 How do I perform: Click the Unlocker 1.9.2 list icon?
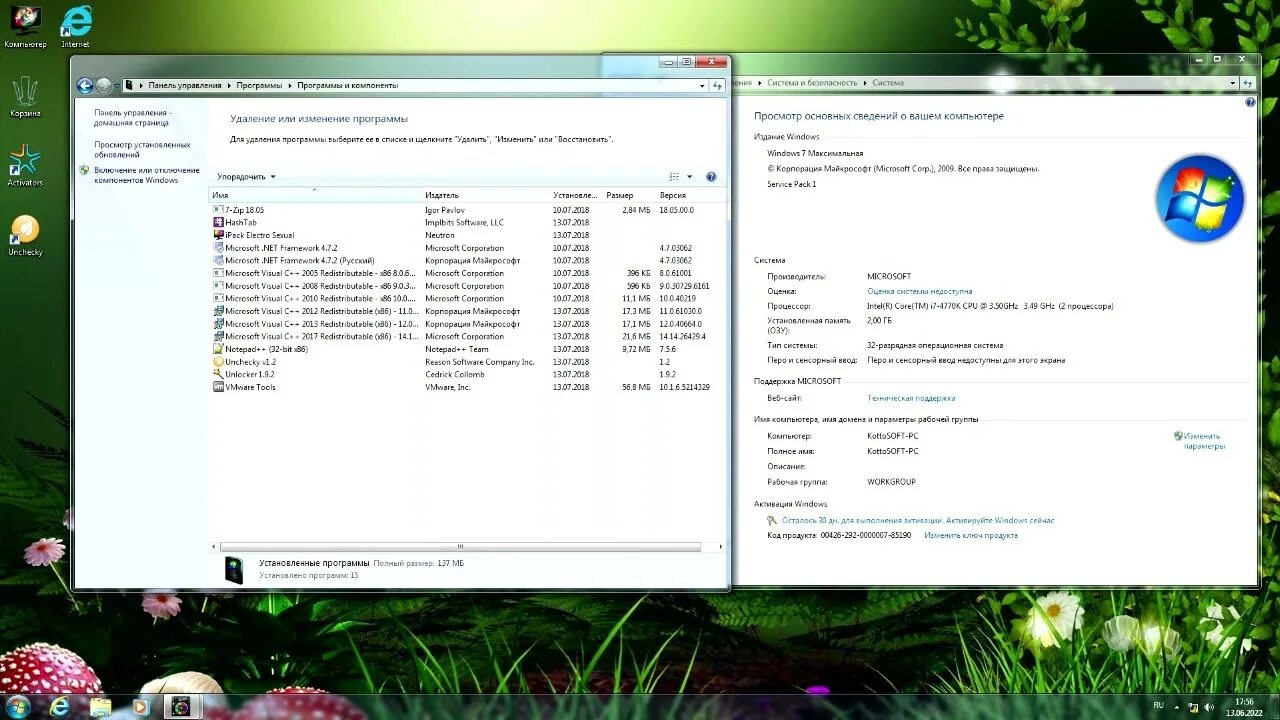pos(218,374)
